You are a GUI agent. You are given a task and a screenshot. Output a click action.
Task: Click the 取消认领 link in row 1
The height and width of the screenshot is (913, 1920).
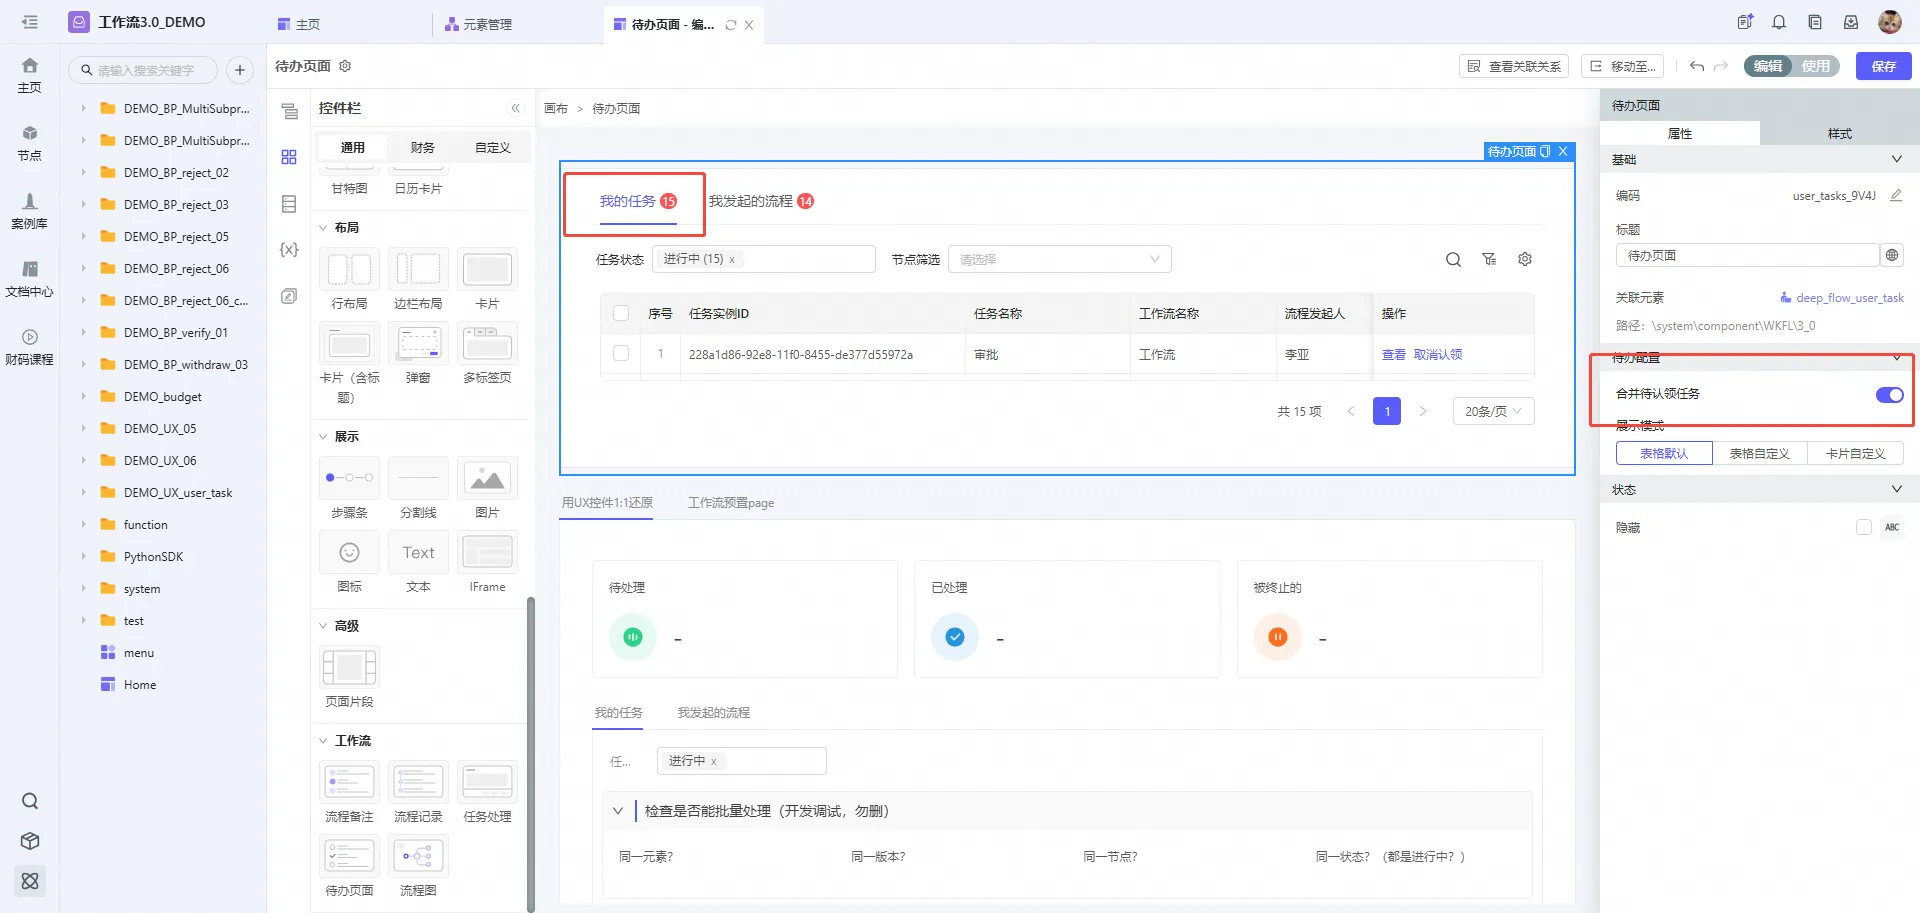click(1438, 355)
